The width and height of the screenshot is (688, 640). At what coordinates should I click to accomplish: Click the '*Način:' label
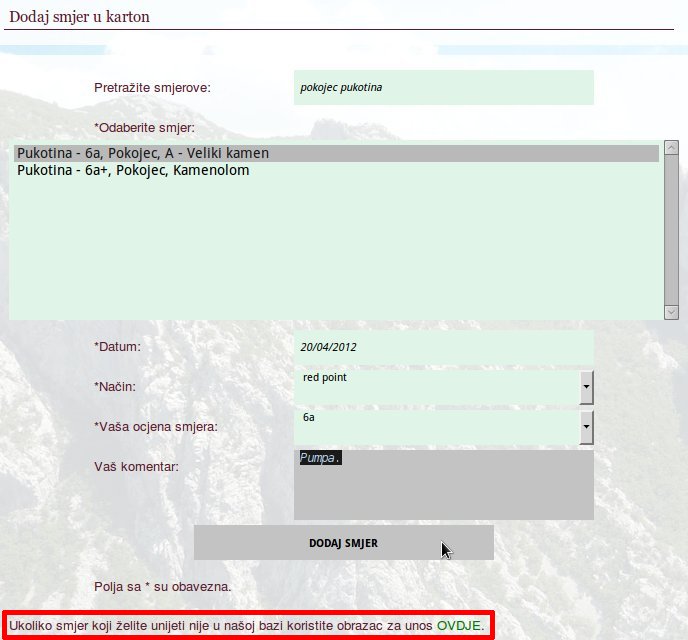[115, 386]
